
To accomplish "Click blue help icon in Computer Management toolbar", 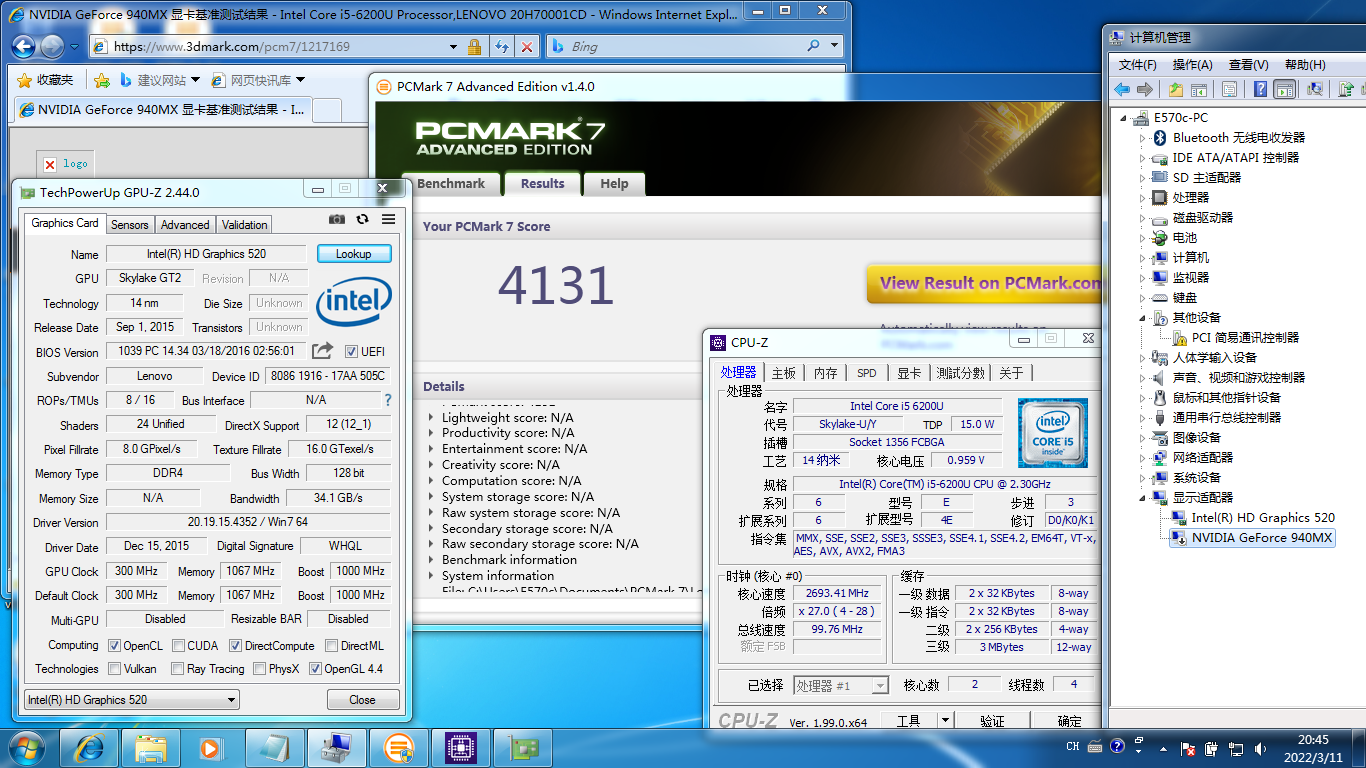I will [x=1261, y=89].
